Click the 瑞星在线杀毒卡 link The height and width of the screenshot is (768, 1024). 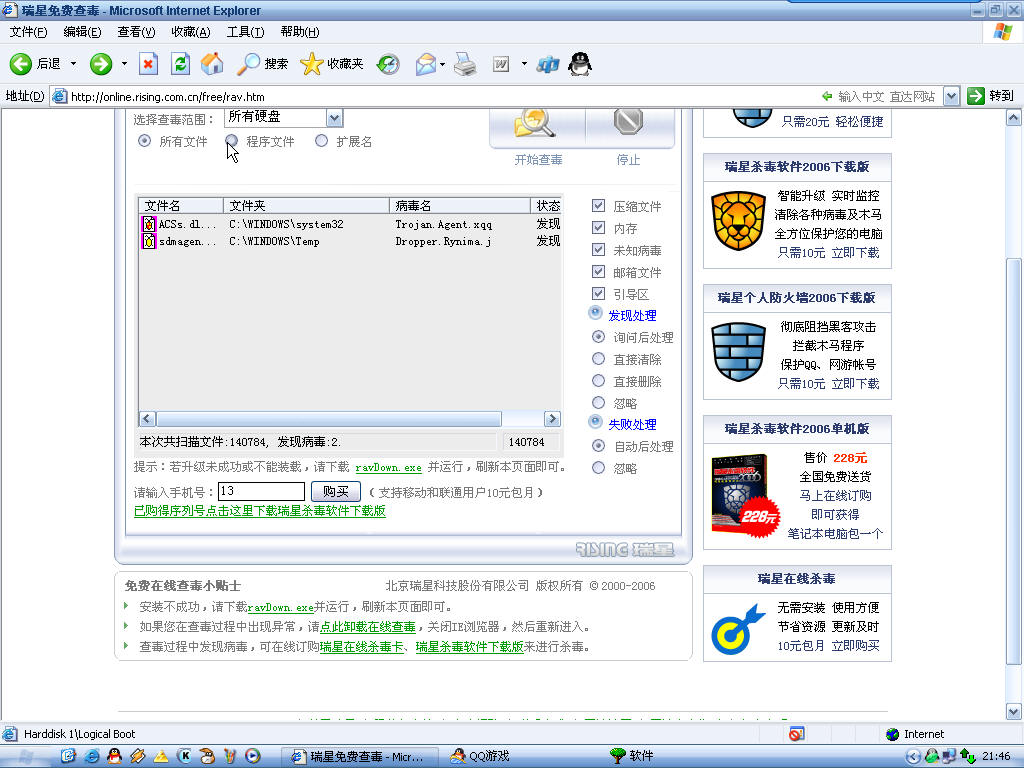pos(362,647)
